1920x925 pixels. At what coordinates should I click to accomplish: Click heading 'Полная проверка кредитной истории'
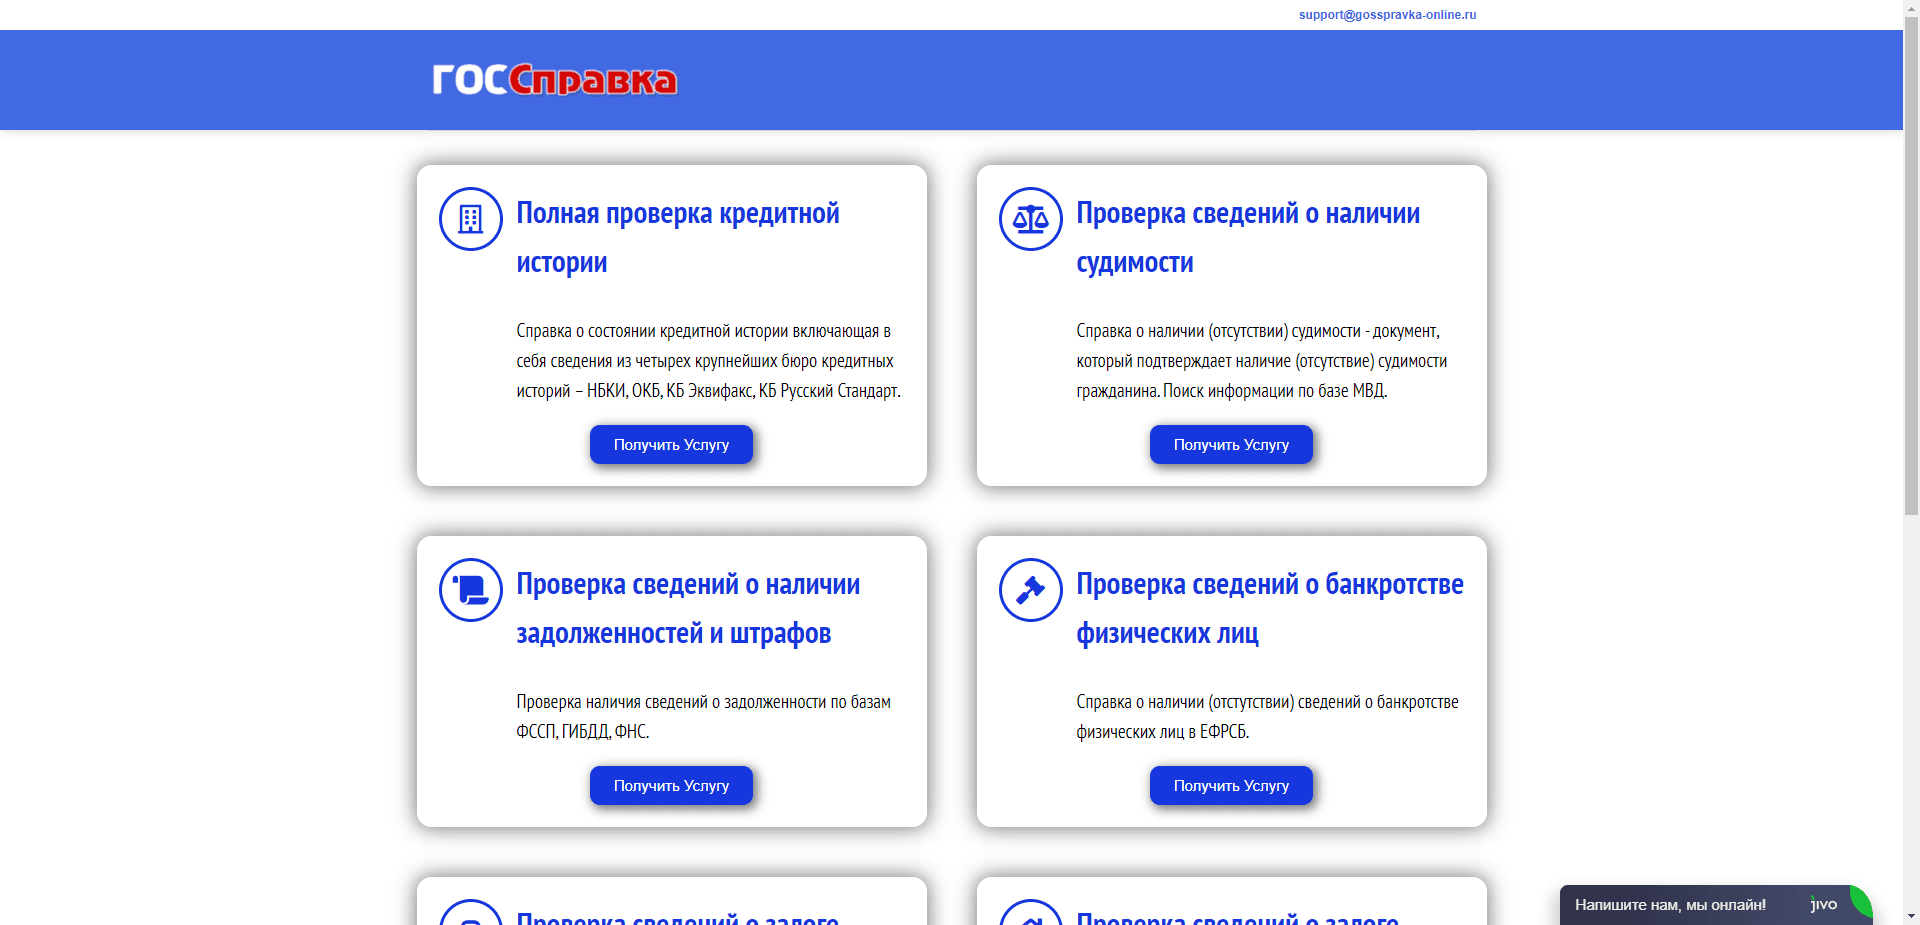coord(676,238)
